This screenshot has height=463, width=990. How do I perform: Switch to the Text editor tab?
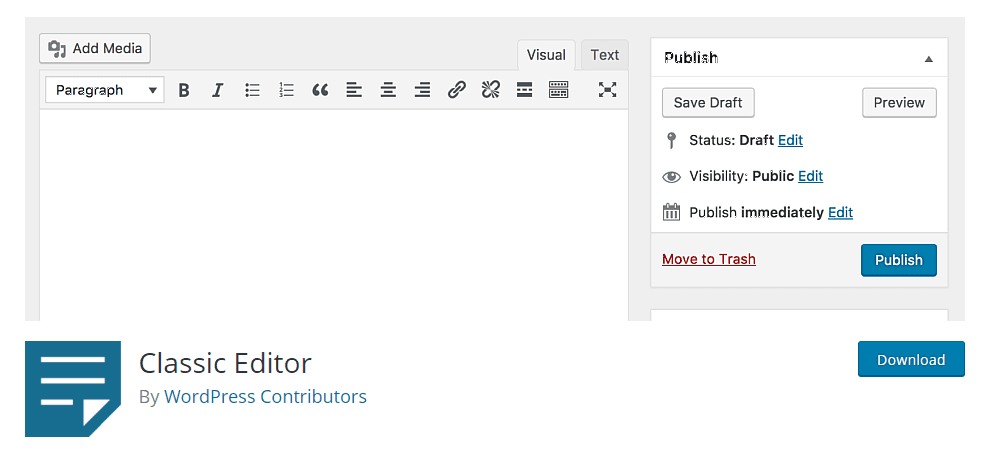click(x=604, y=55)
